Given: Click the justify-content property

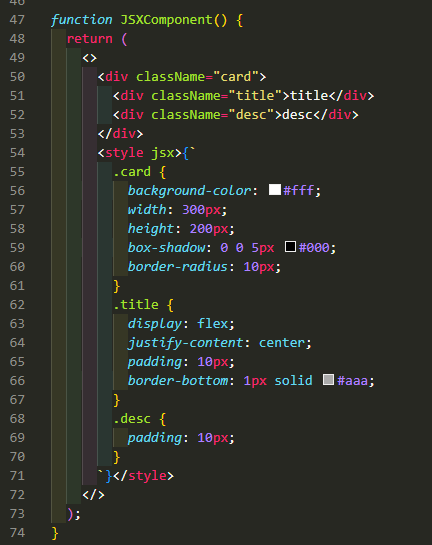Looking at the screenshot, I should tap(185, 343).
